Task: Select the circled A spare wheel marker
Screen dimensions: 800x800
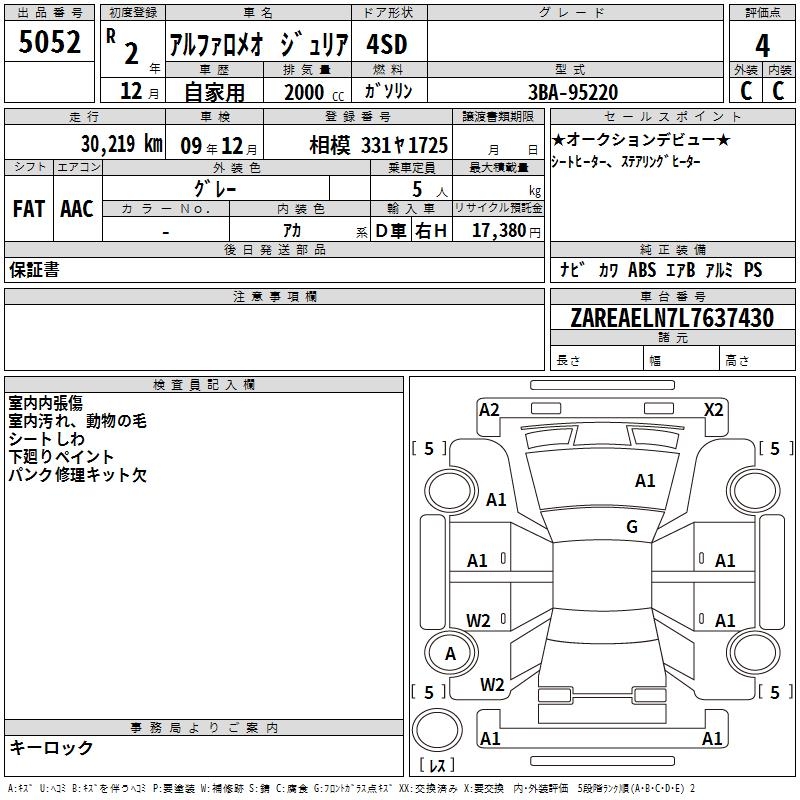Action: pos(450,654)
